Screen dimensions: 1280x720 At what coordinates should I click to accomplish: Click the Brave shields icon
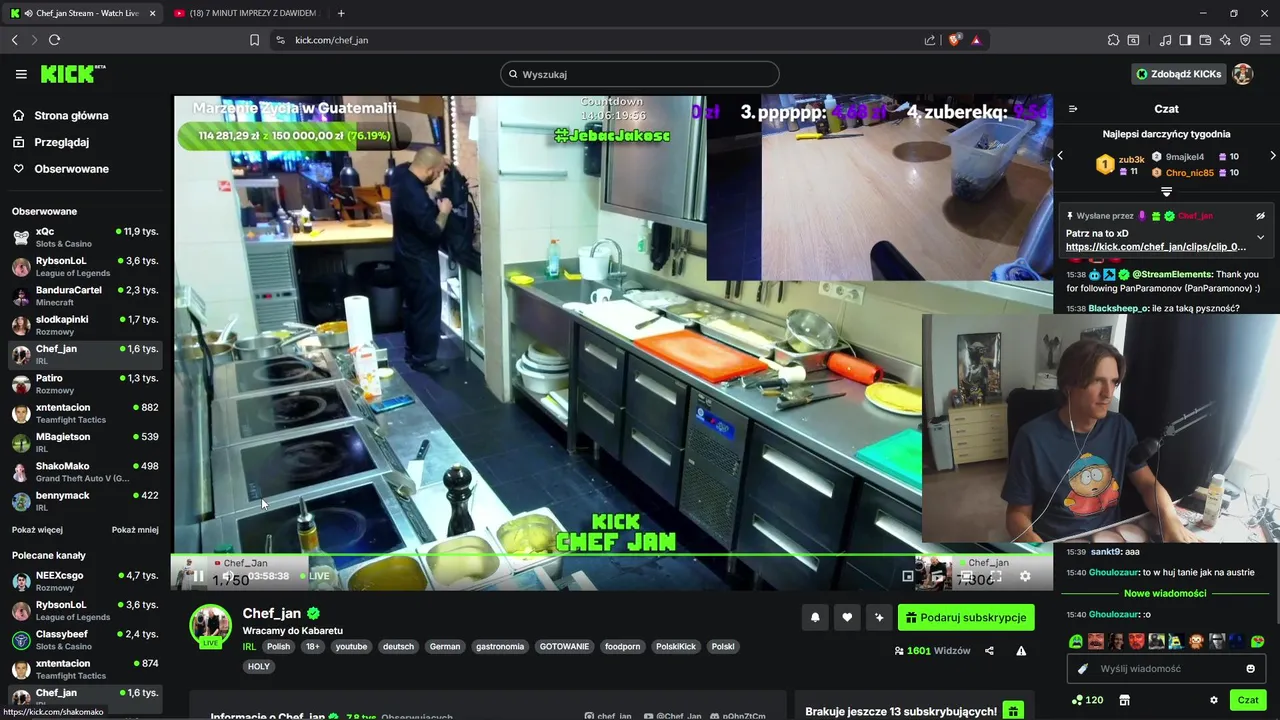click(955, 40)
